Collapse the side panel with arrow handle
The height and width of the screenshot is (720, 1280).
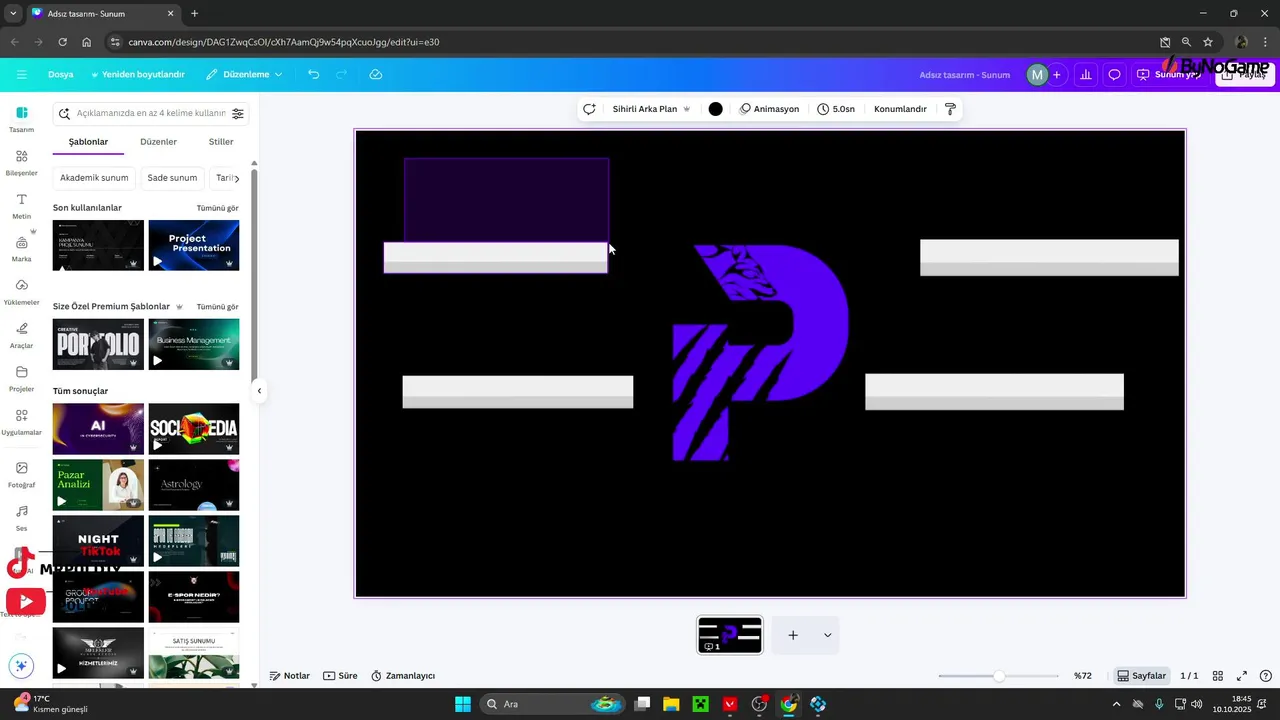coord(259,391)
